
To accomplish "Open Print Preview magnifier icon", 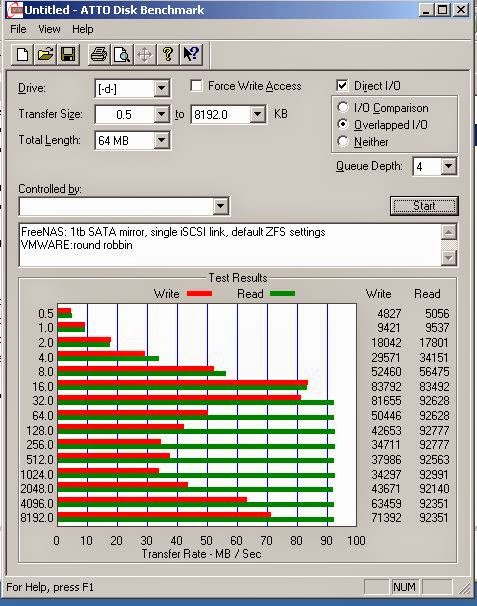I will click(x=122, y=54).
